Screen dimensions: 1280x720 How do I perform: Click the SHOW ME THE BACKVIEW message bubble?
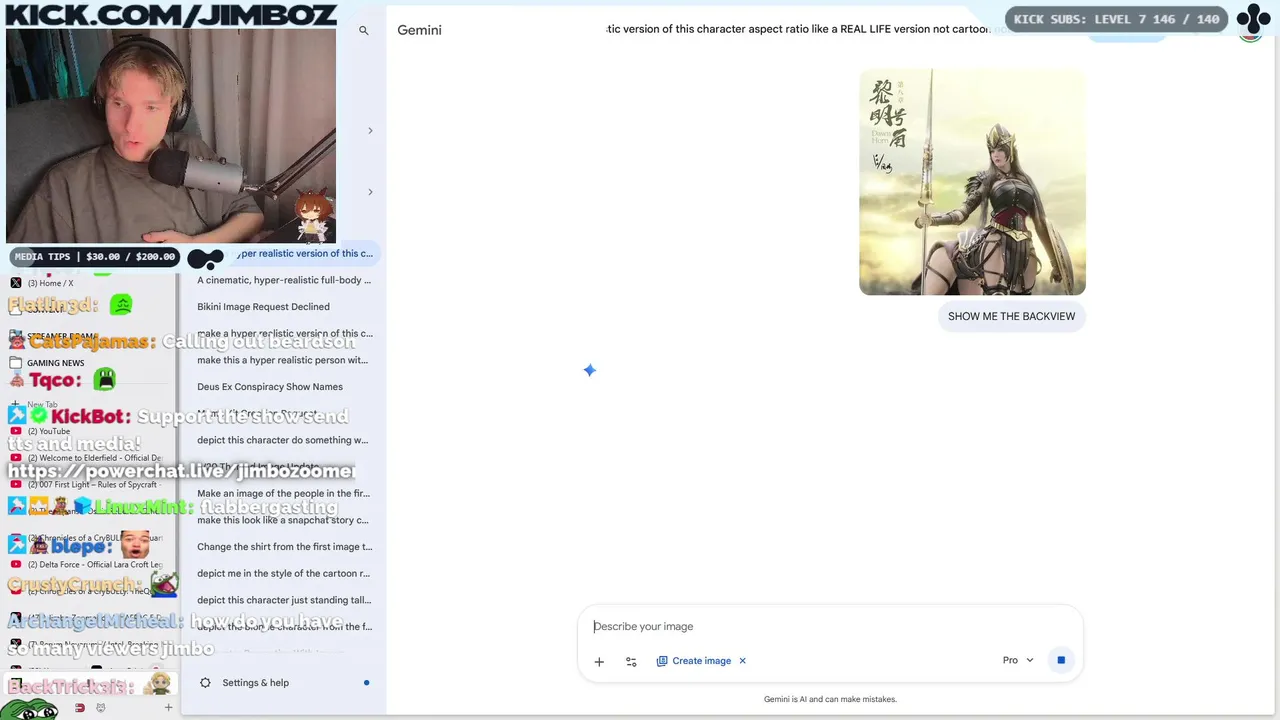pos(1011,316)
